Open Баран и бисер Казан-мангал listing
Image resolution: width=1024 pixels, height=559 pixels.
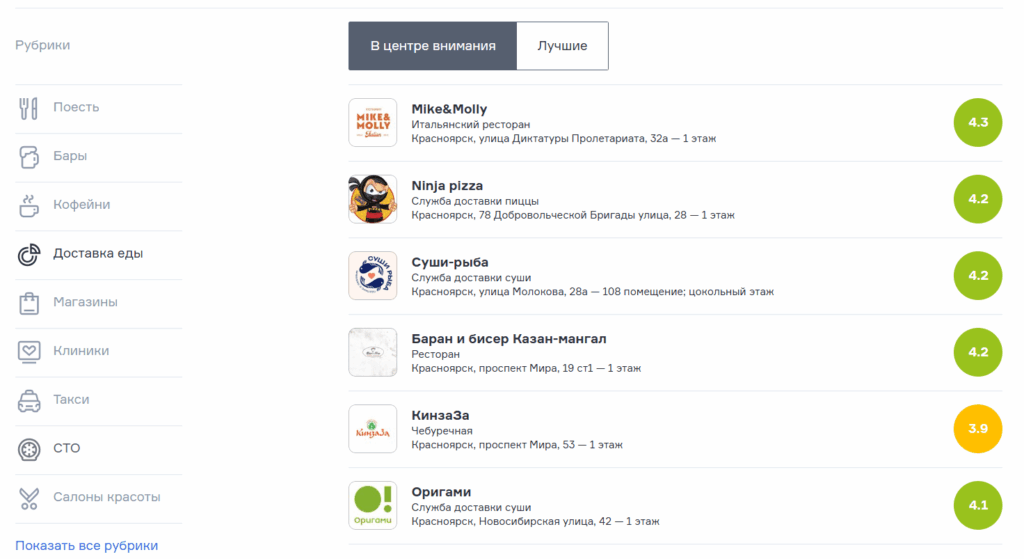[509, 339]
